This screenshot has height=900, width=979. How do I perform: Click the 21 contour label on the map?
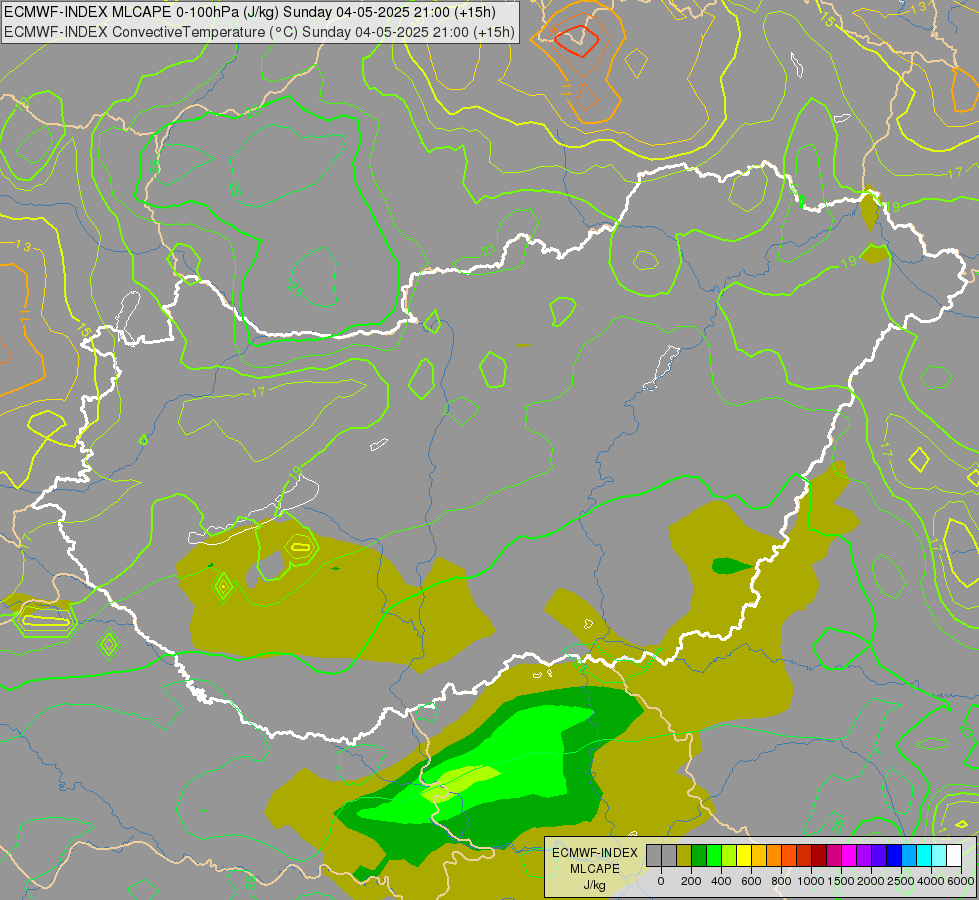[x=489, y=250]
